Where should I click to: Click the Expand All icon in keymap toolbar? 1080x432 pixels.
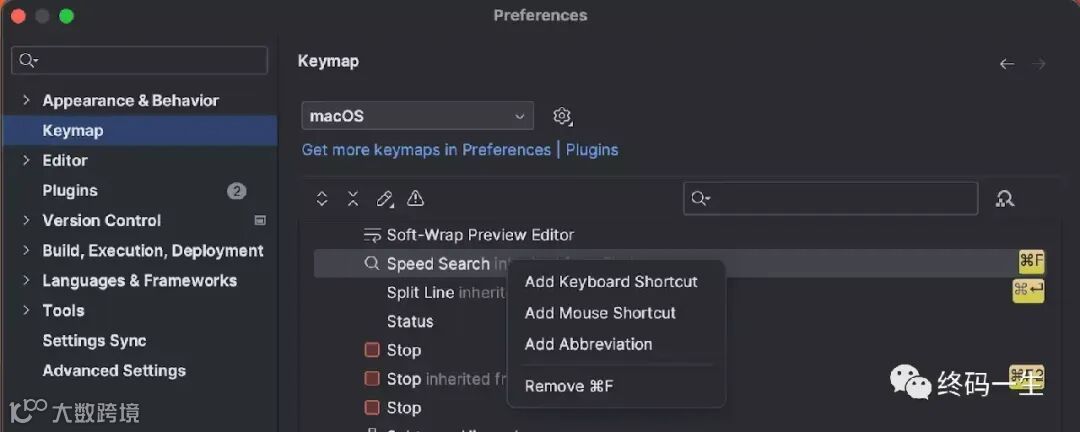pos(322,199)
